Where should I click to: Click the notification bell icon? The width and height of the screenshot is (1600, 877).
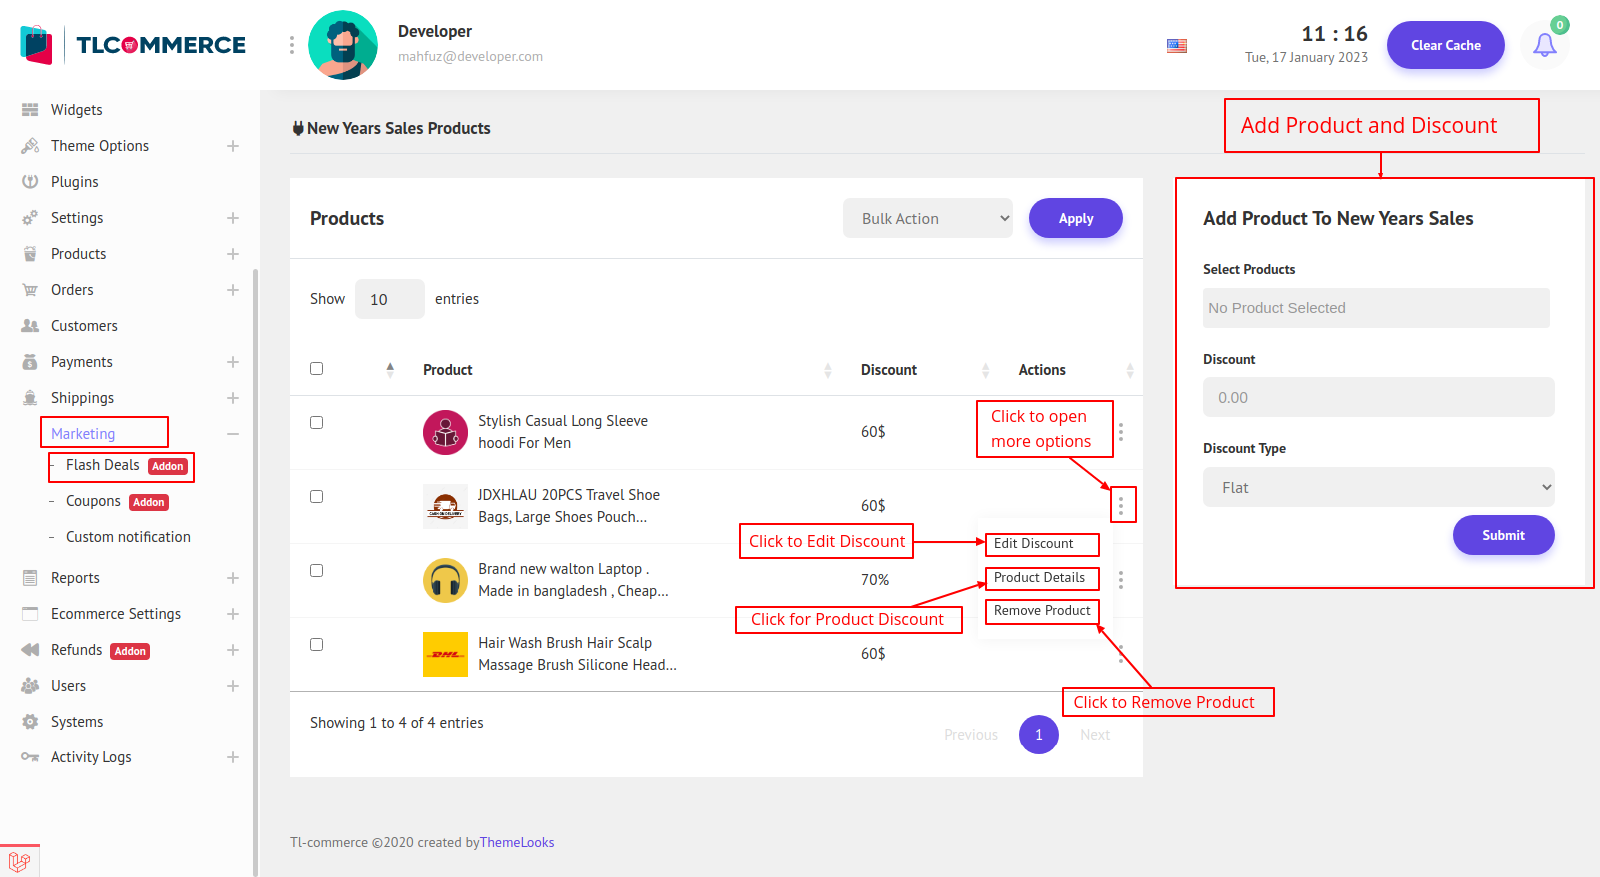(x=1544, y=45)
